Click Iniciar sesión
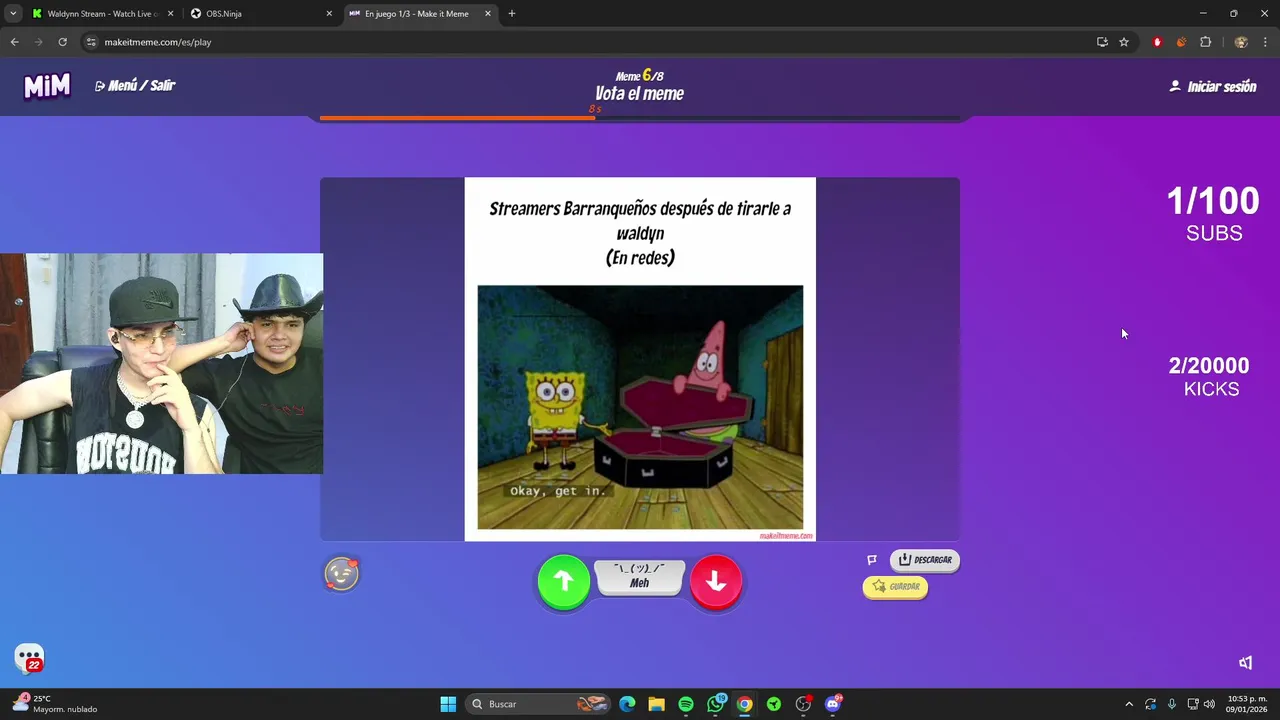 [x=1213, y=87]
